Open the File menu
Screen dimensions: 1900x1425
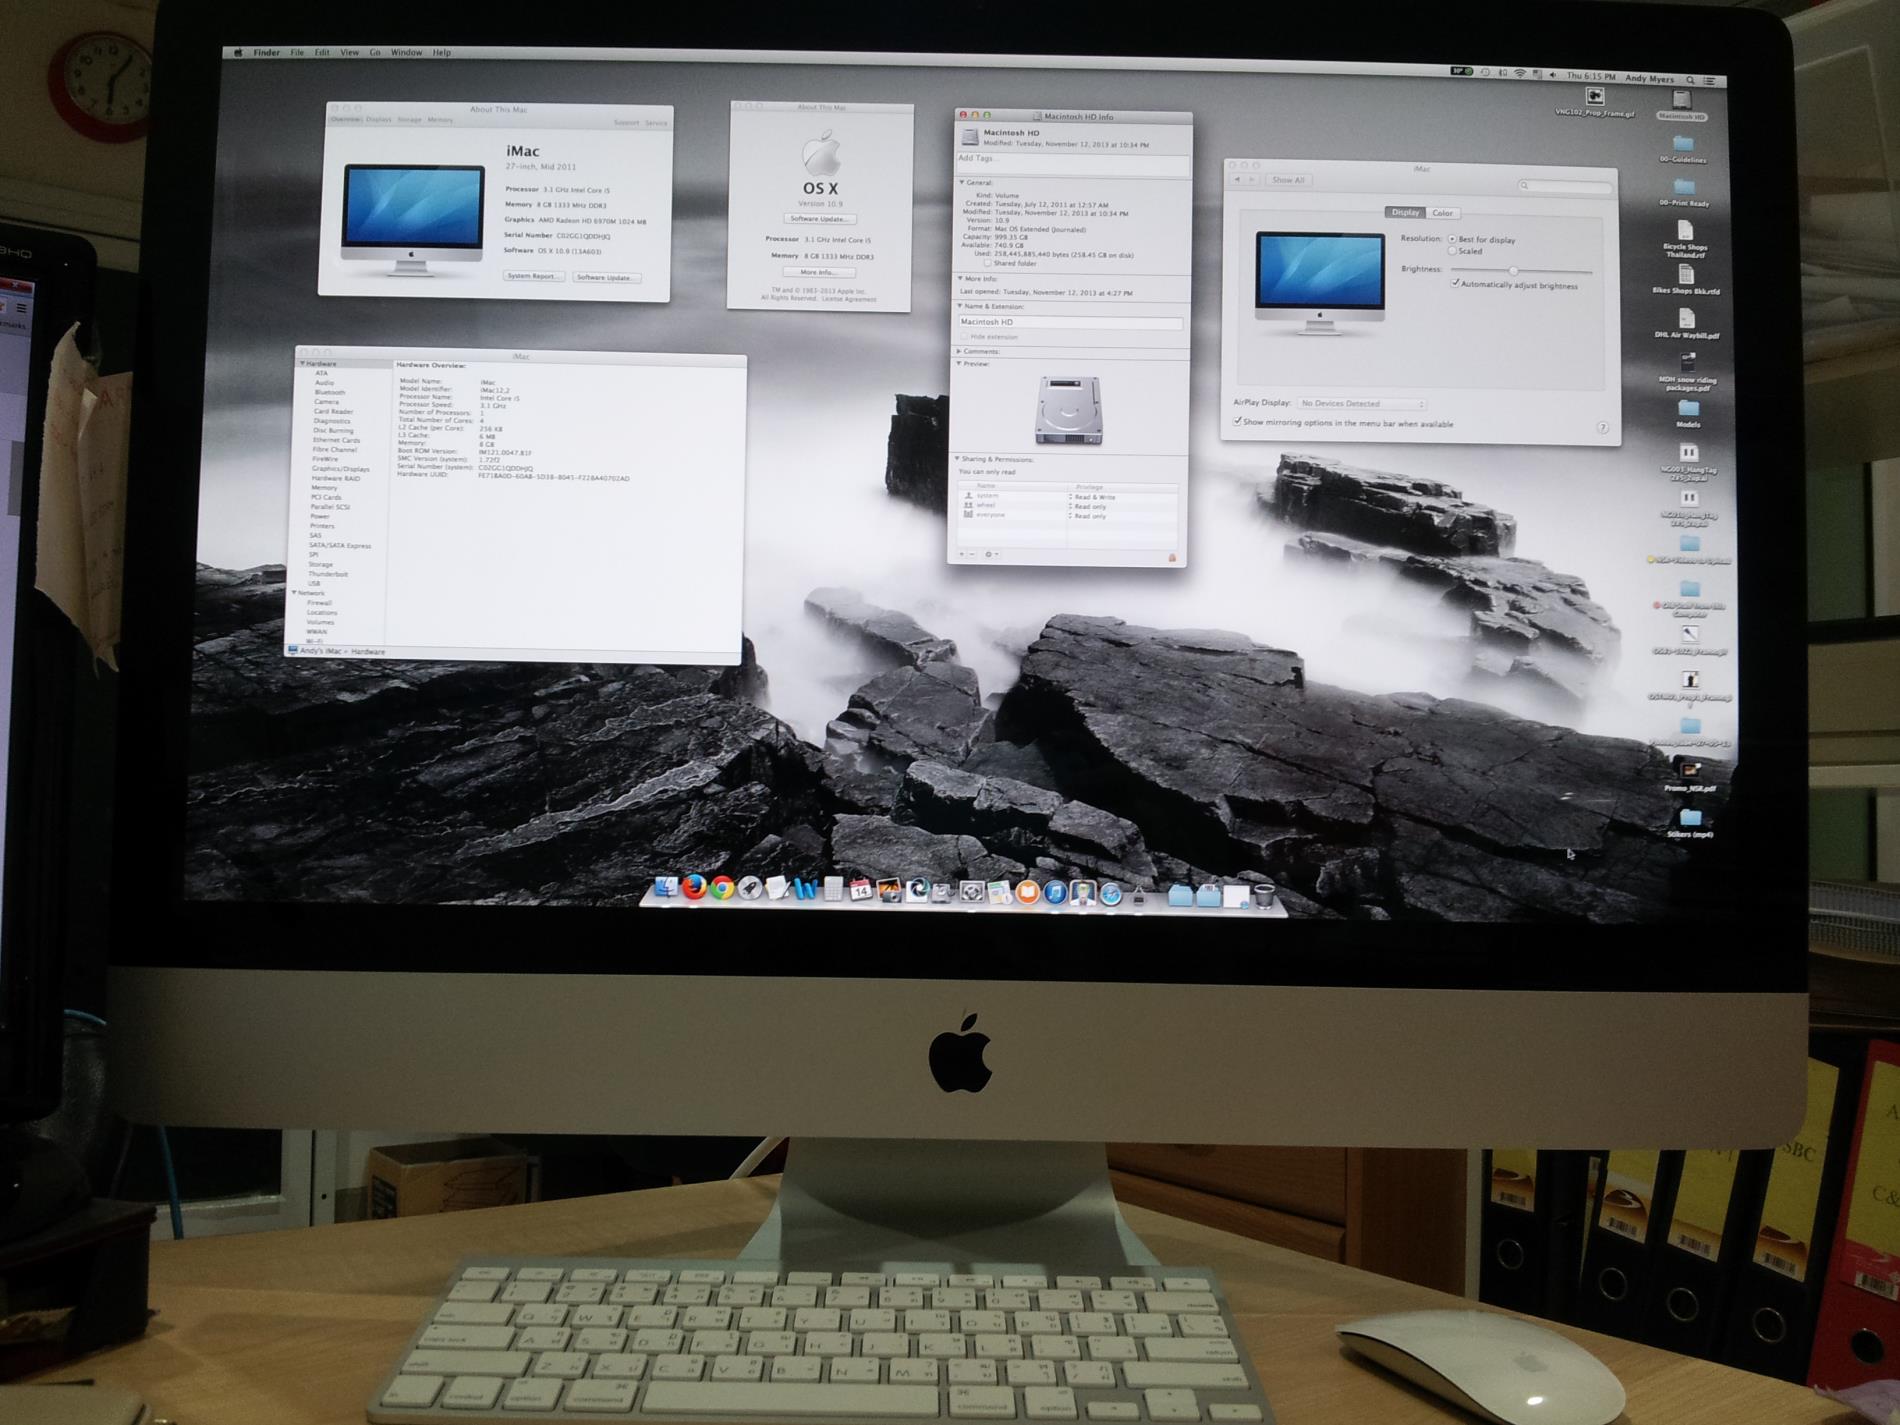pyautogui.click(x=297, y=52)
